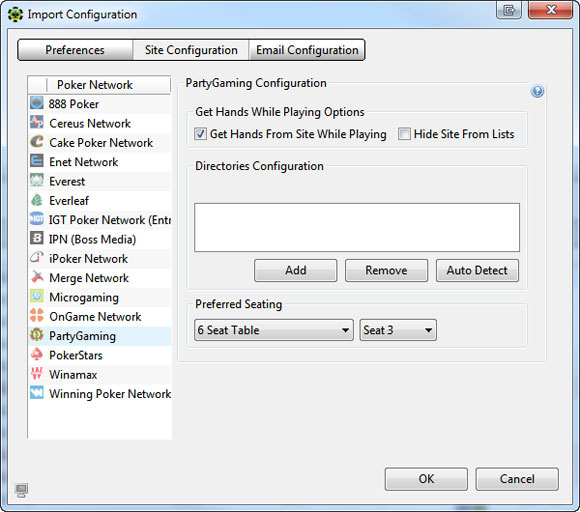Image resolution: width=580 pixels, height=512 pixels.
Task: Select the Enet Network entry
Action: click(x=100, y=162)
